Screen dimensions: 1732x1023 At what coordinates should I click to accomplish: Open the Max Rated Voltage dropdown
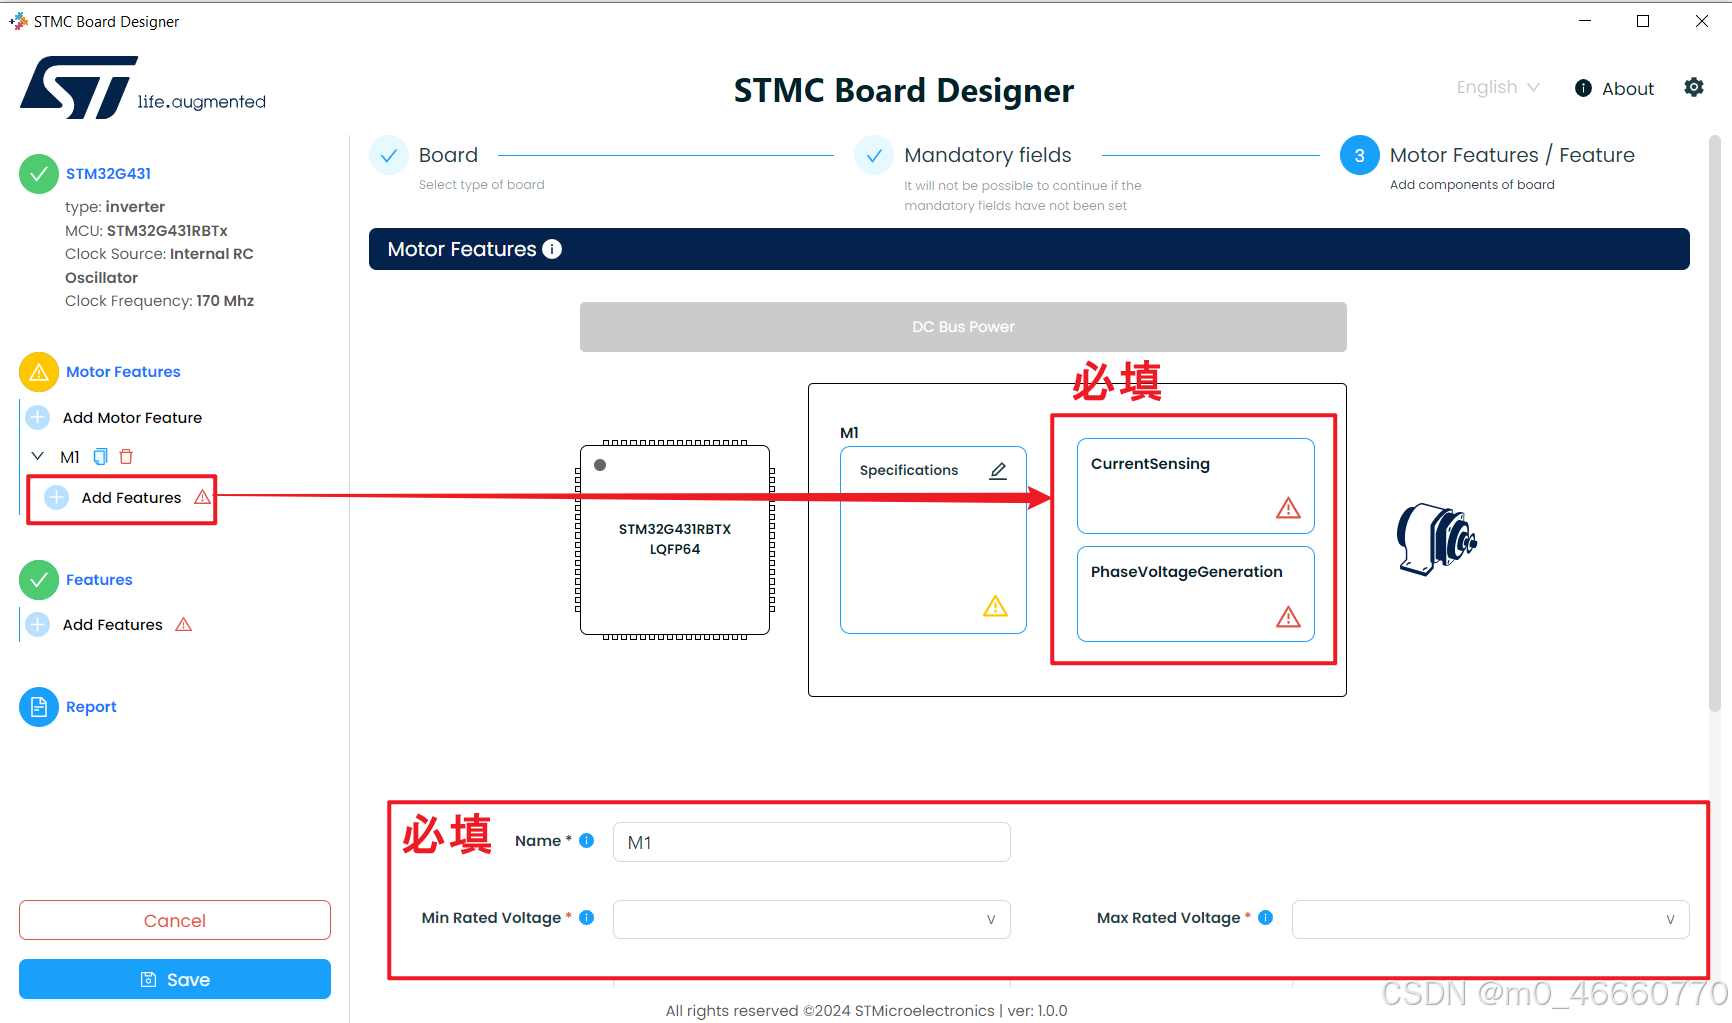click(1490, 919)
